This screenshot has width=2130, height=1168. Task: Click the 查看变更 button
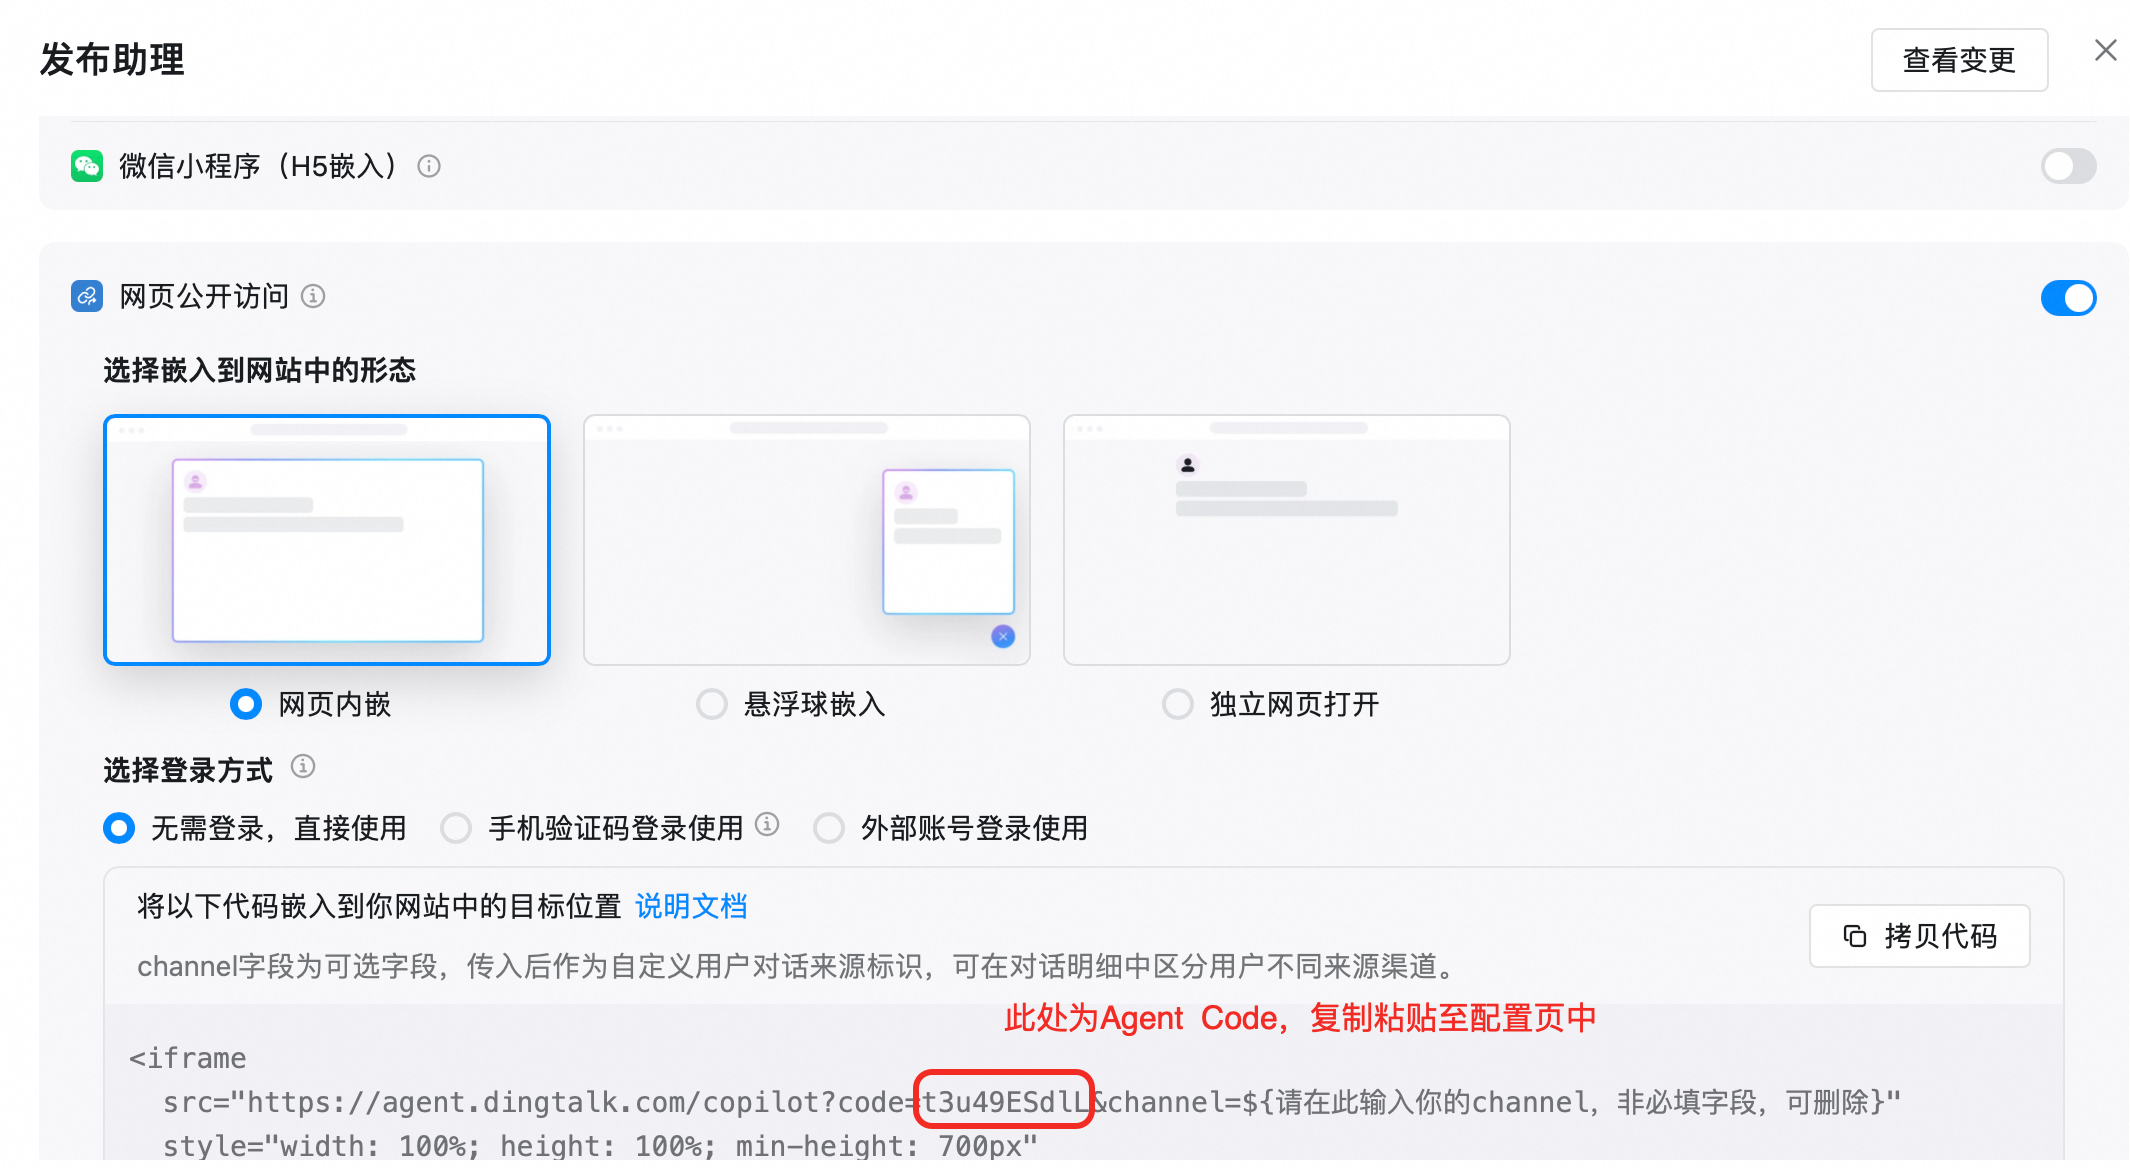coord(1959,60)
